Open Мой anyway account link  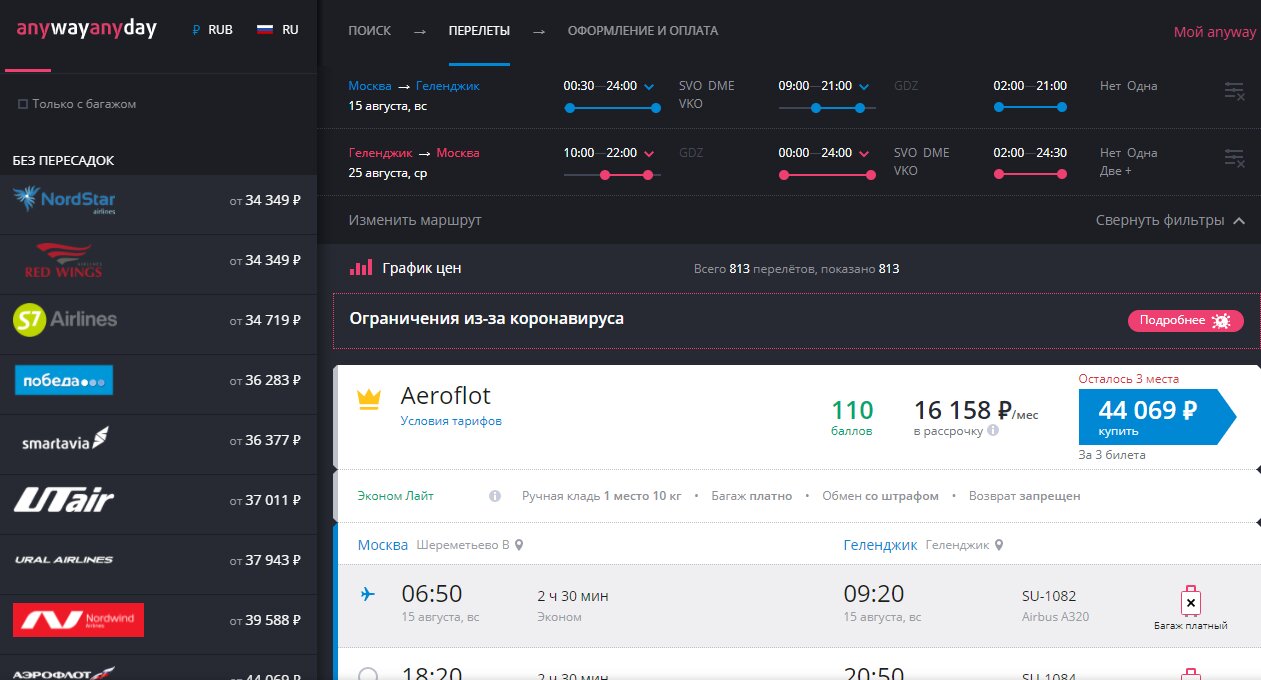[x=1214, y=32]
